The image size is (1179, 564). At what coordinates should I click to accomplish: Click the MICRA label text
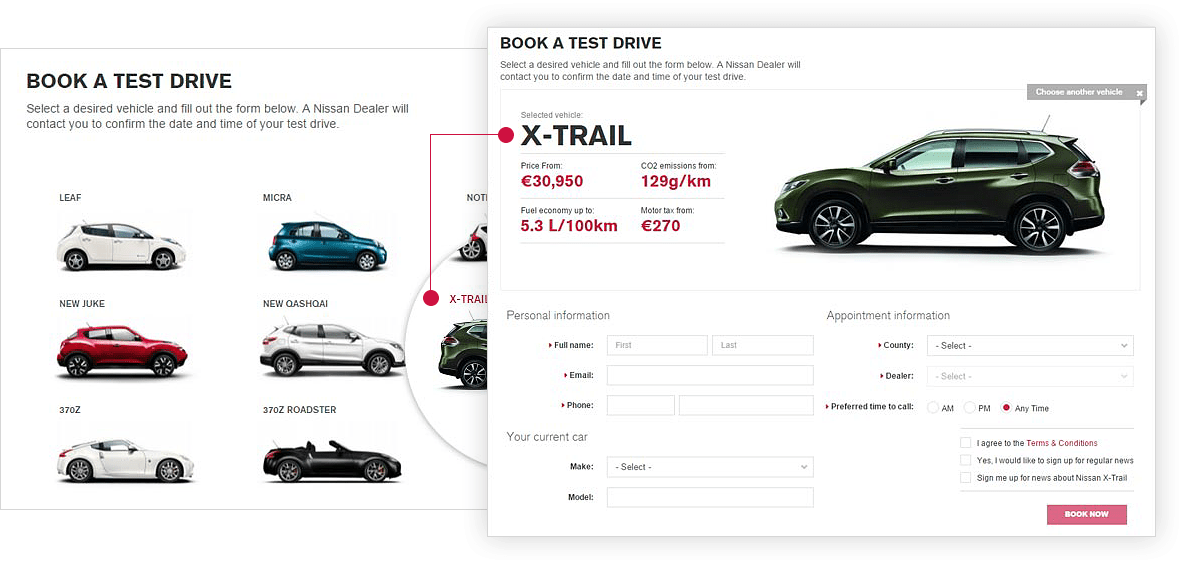(x=277, y=198)
